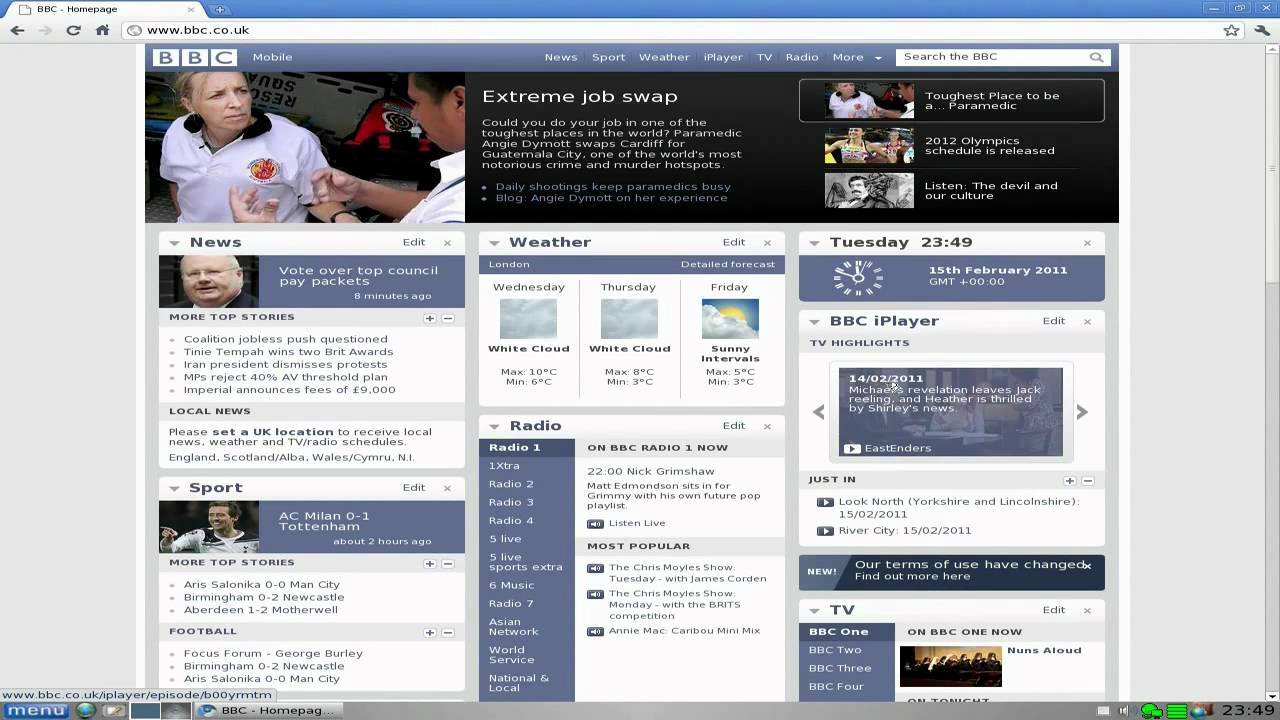This screenshot has height=720, width=1280.
Task: Open the browser wrench menu
Action: point(1262,30)
